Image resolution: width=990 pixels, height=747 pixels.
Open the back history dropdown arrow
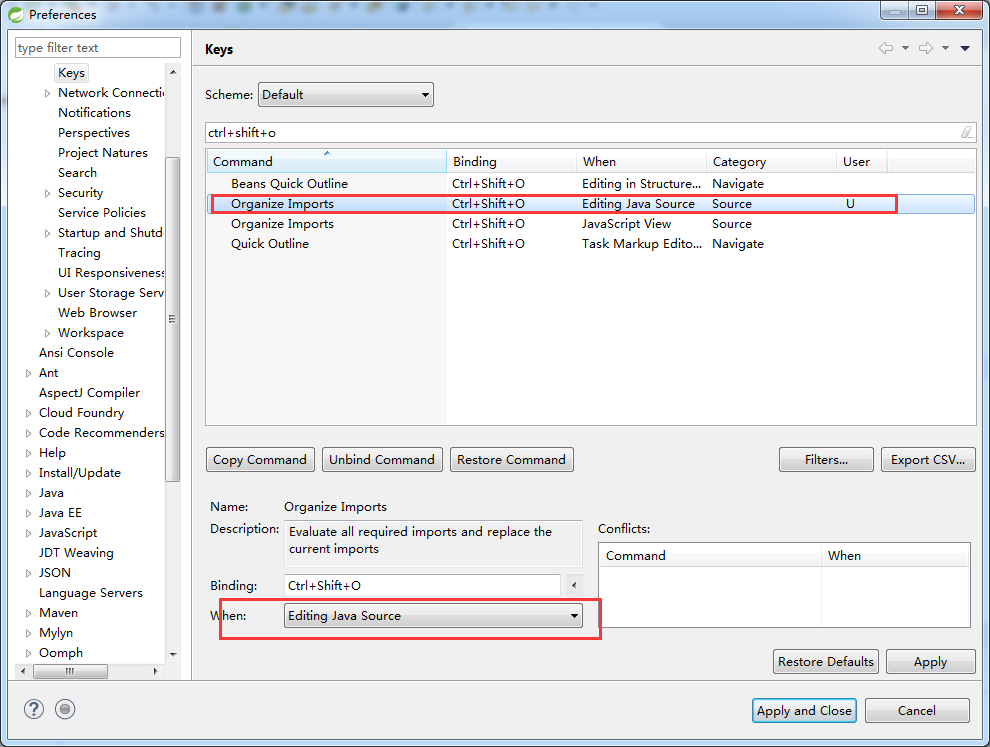(905, 48)
